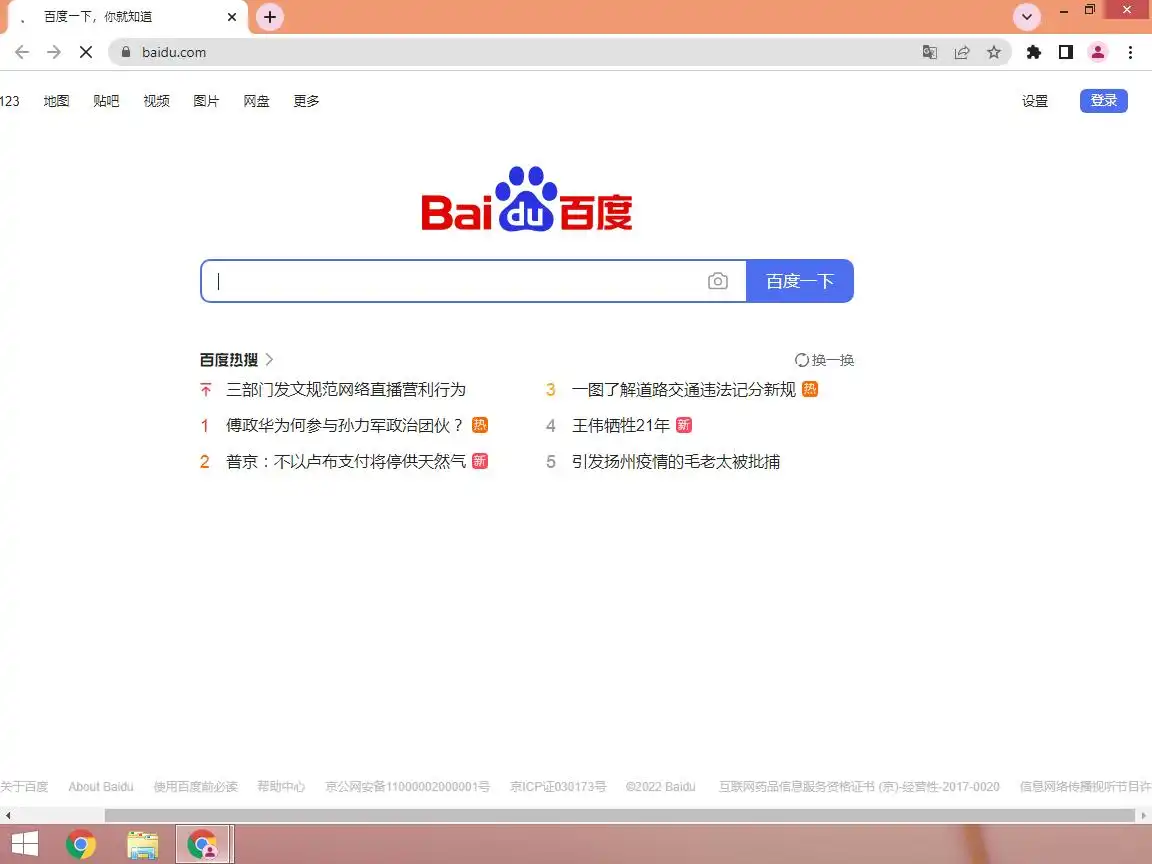Image resolution: width=1152 pixels, height=864 pixels.
Task: Open the extensions puzzle icon
Action: 1034,52
